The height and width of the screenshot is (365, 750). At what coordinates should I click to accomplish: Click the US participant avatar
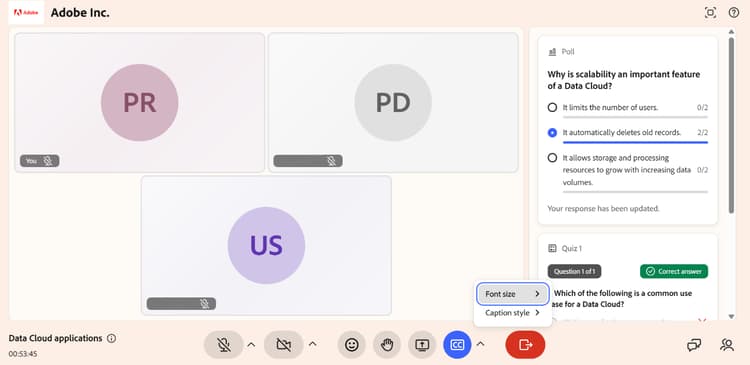click(266, 245)
